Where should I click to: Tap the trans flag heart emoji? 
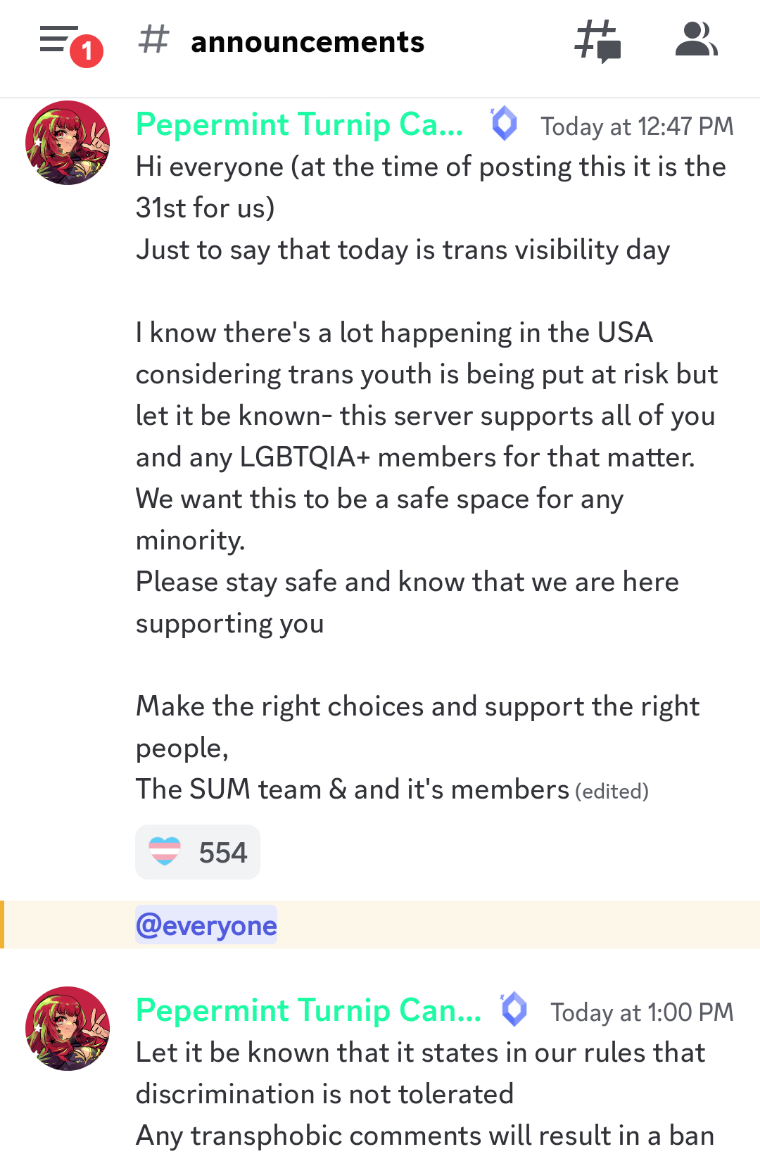coord(165,852)
